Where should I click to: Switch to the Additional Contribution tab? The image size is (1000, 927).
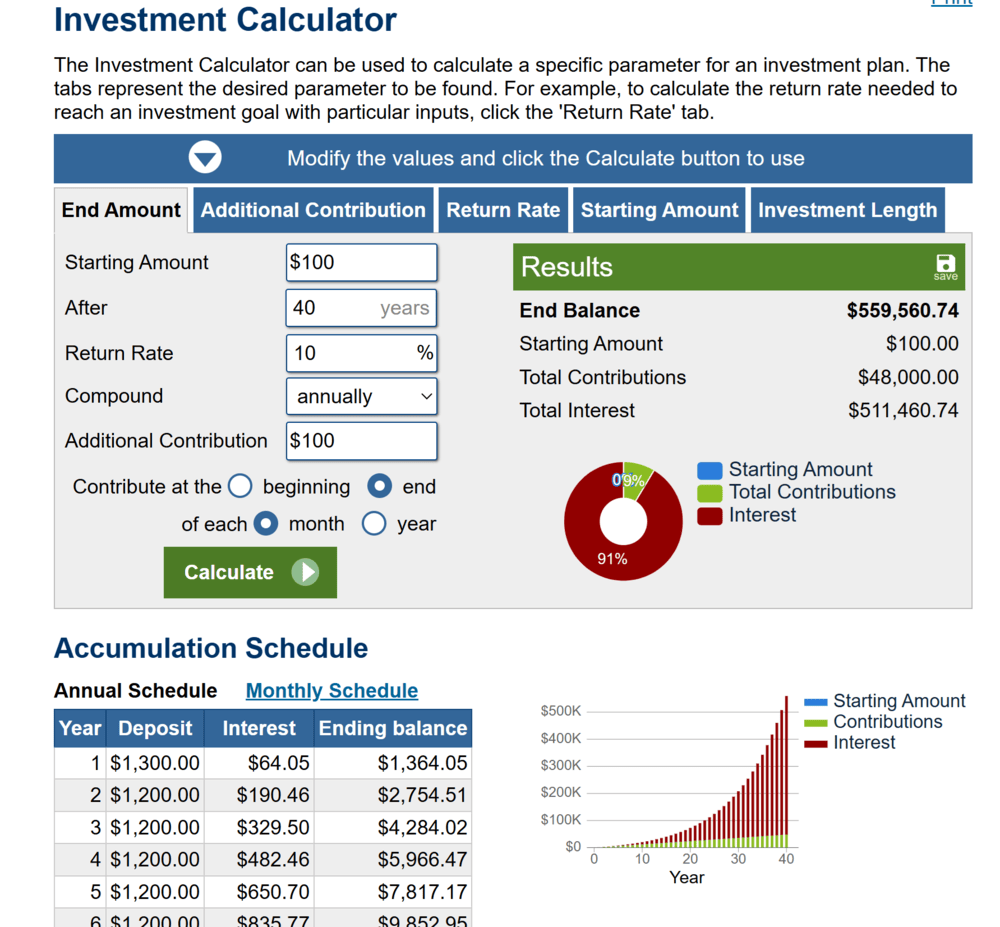coord(313,211)
